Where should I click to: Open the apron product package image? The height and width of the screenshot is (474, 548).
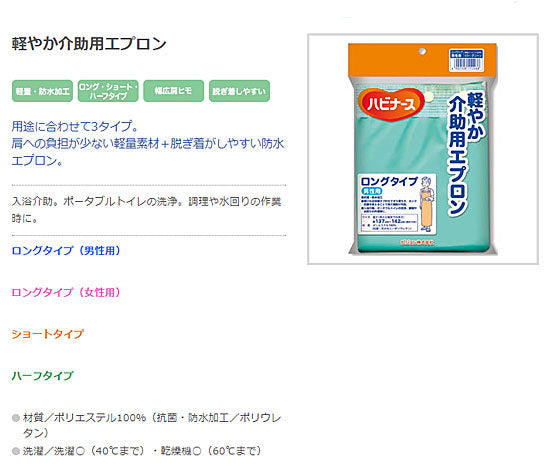point(423,149)
